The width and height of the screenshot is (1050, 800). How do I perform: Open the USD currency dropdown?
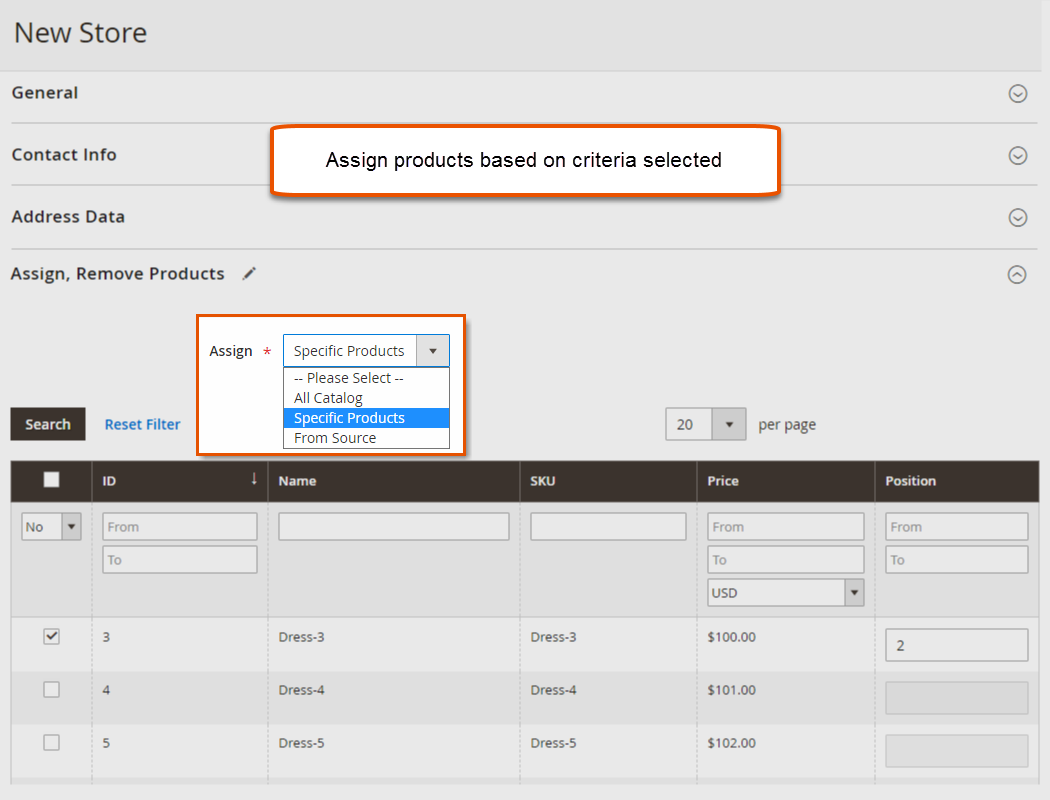tap(785, 592)
